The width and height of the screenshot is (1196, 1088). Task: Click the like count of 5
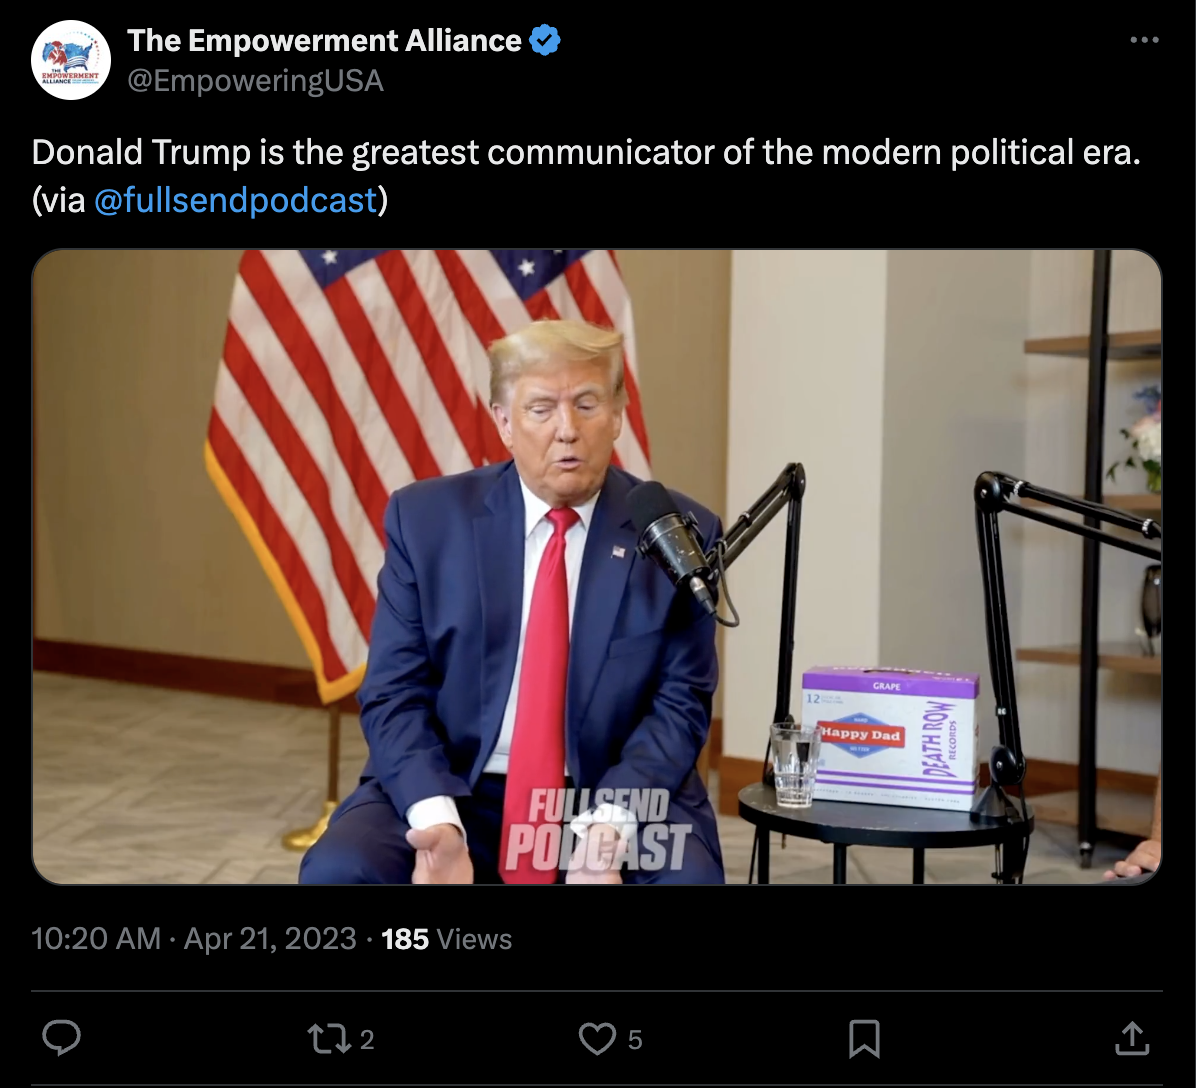[x=635, y=1039]
